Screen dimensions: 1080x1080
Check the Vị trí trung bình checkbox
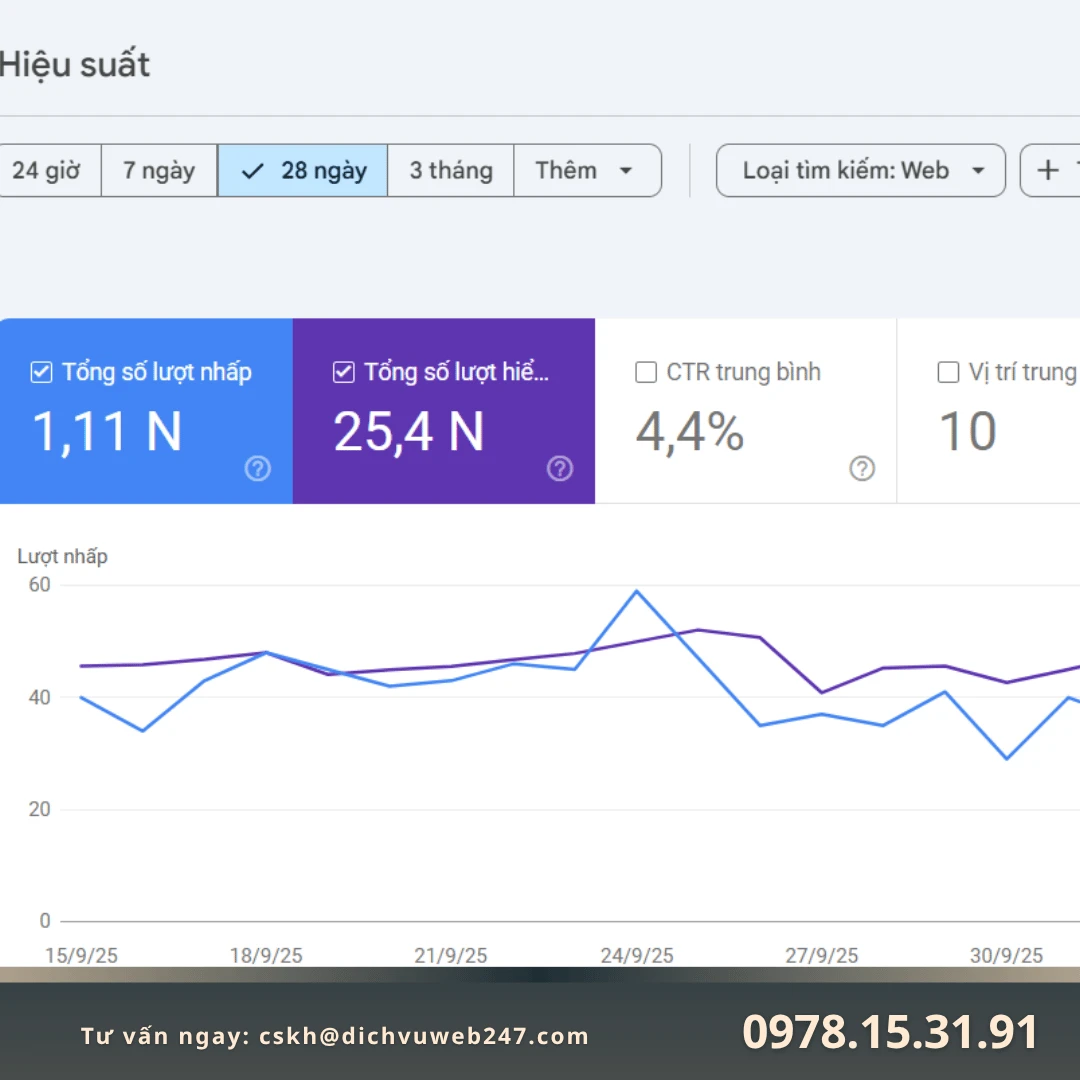[x=948, y=373]
